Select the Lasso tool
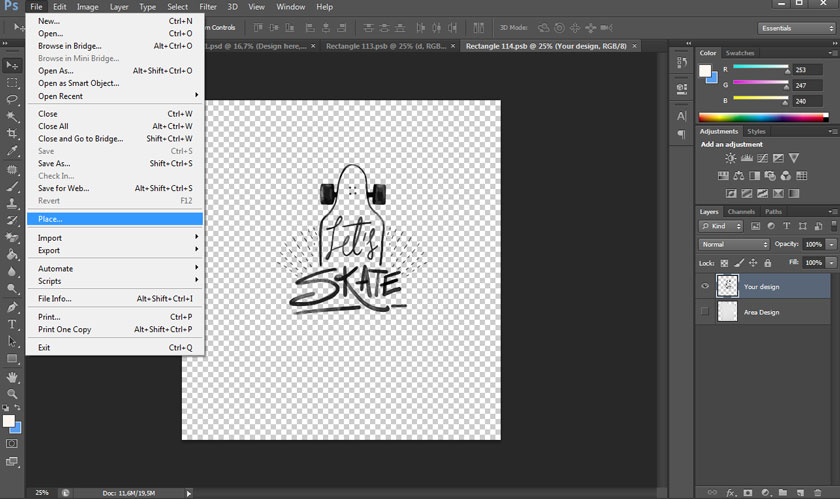This screenshot has width=840, height=499. [13, 99]
